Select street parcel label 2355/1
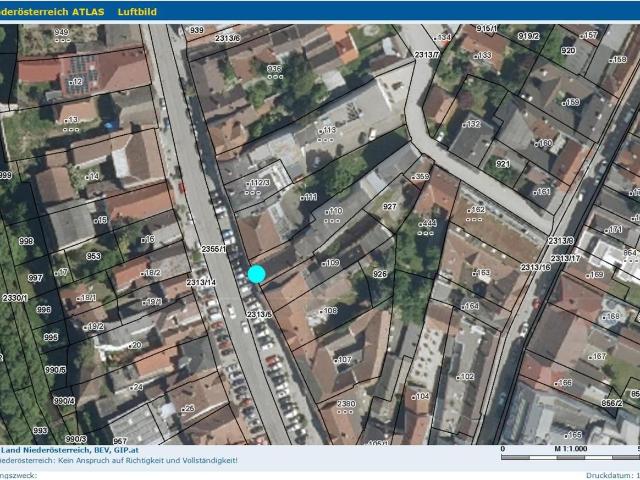 (213, 249)
